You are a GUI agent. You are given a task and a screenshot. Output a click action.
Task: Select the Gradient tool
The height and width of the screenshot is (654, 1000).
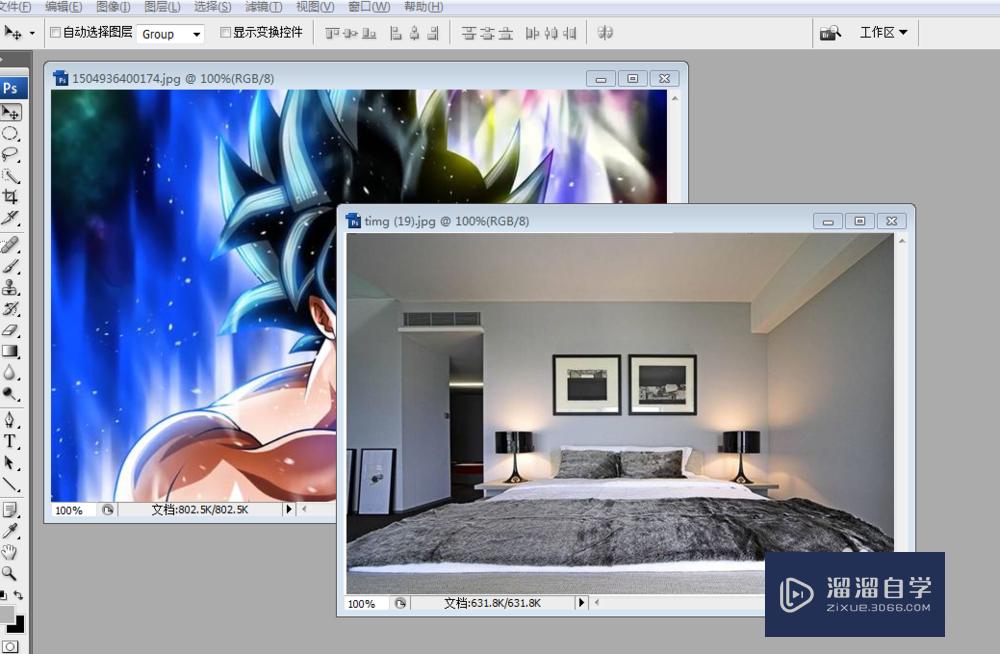pyautogui.click(x=10, y=351)
